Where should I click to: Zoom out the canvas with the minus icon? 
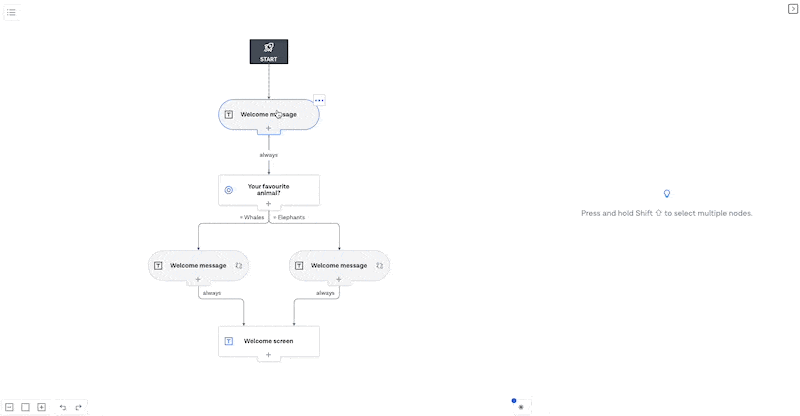[9, 407]
